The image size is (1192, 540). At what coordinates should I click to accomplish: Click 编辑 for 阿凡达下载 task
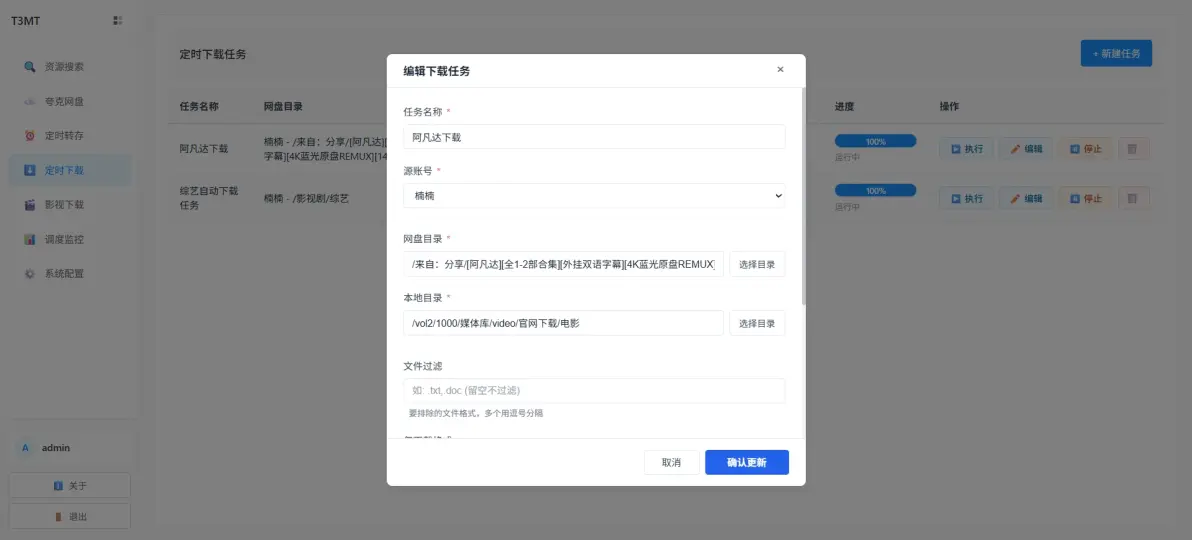[1026, 149]
